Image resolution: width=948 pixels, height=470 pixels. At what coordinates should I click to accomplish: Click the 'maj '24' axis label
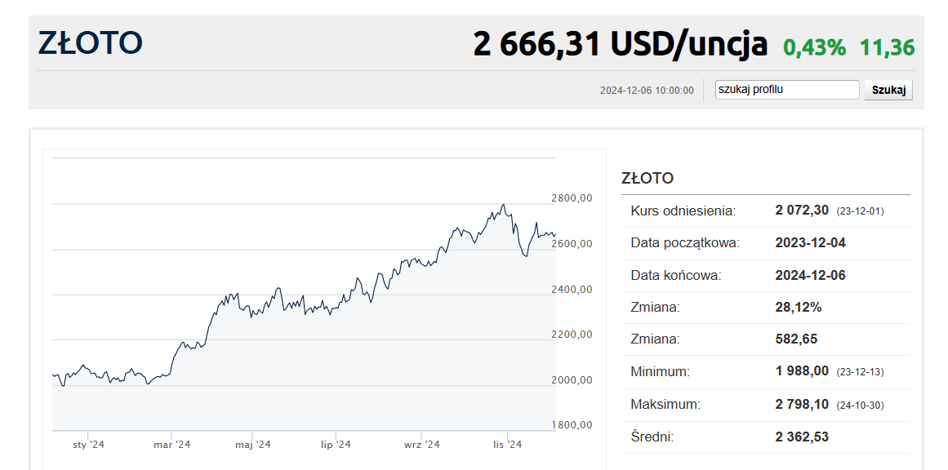(x=253, y=445)
